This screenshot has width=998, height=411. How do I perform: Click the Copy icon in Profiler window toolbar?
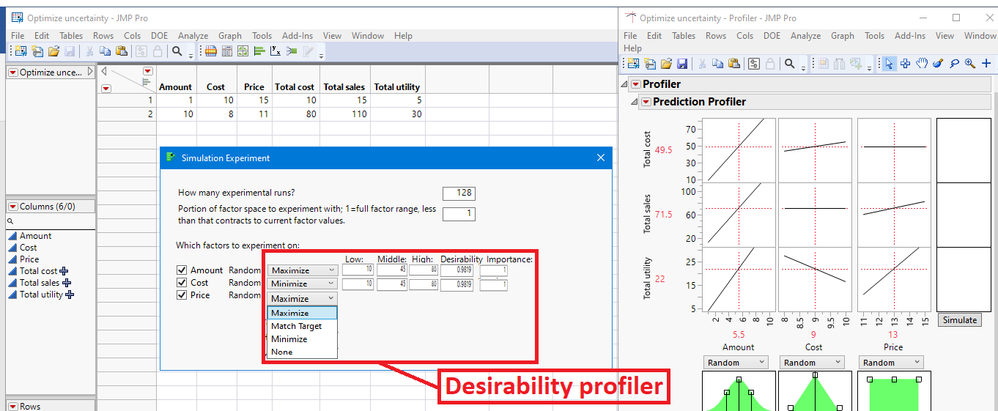717,64
